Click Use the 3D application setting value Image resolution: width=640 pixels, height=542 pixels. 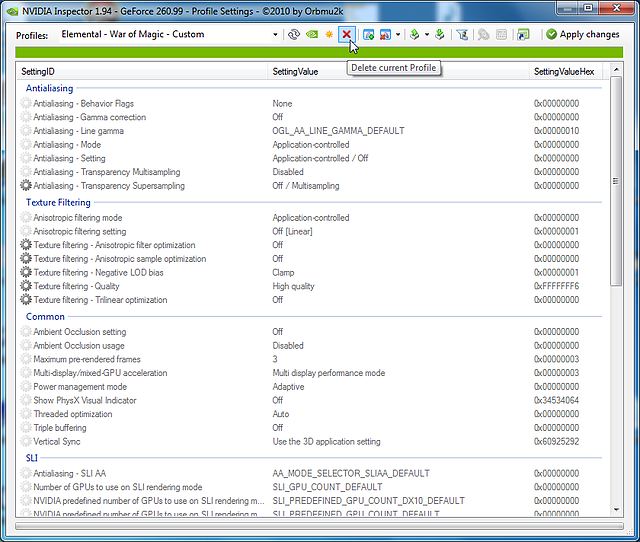[x=327, y=442]
